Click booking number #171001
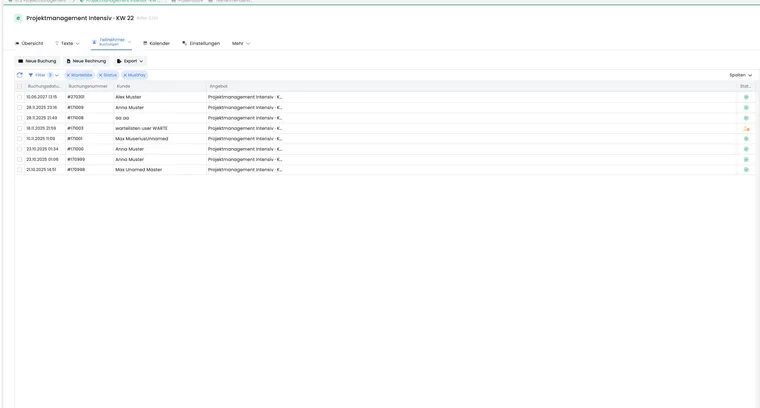Image resolution: width=760 pixels, height=408 pixels. pyautogui.click(x=75, y=139)
